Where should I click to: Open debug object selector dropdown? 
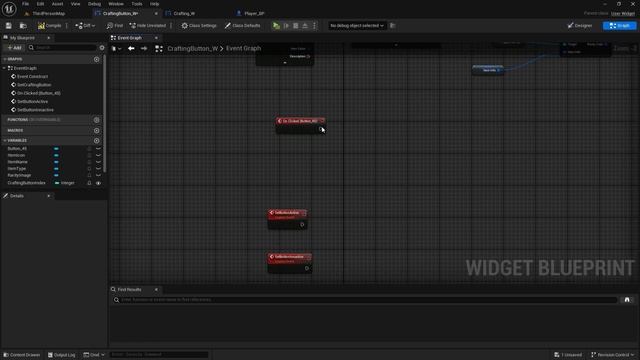(357, 26)
